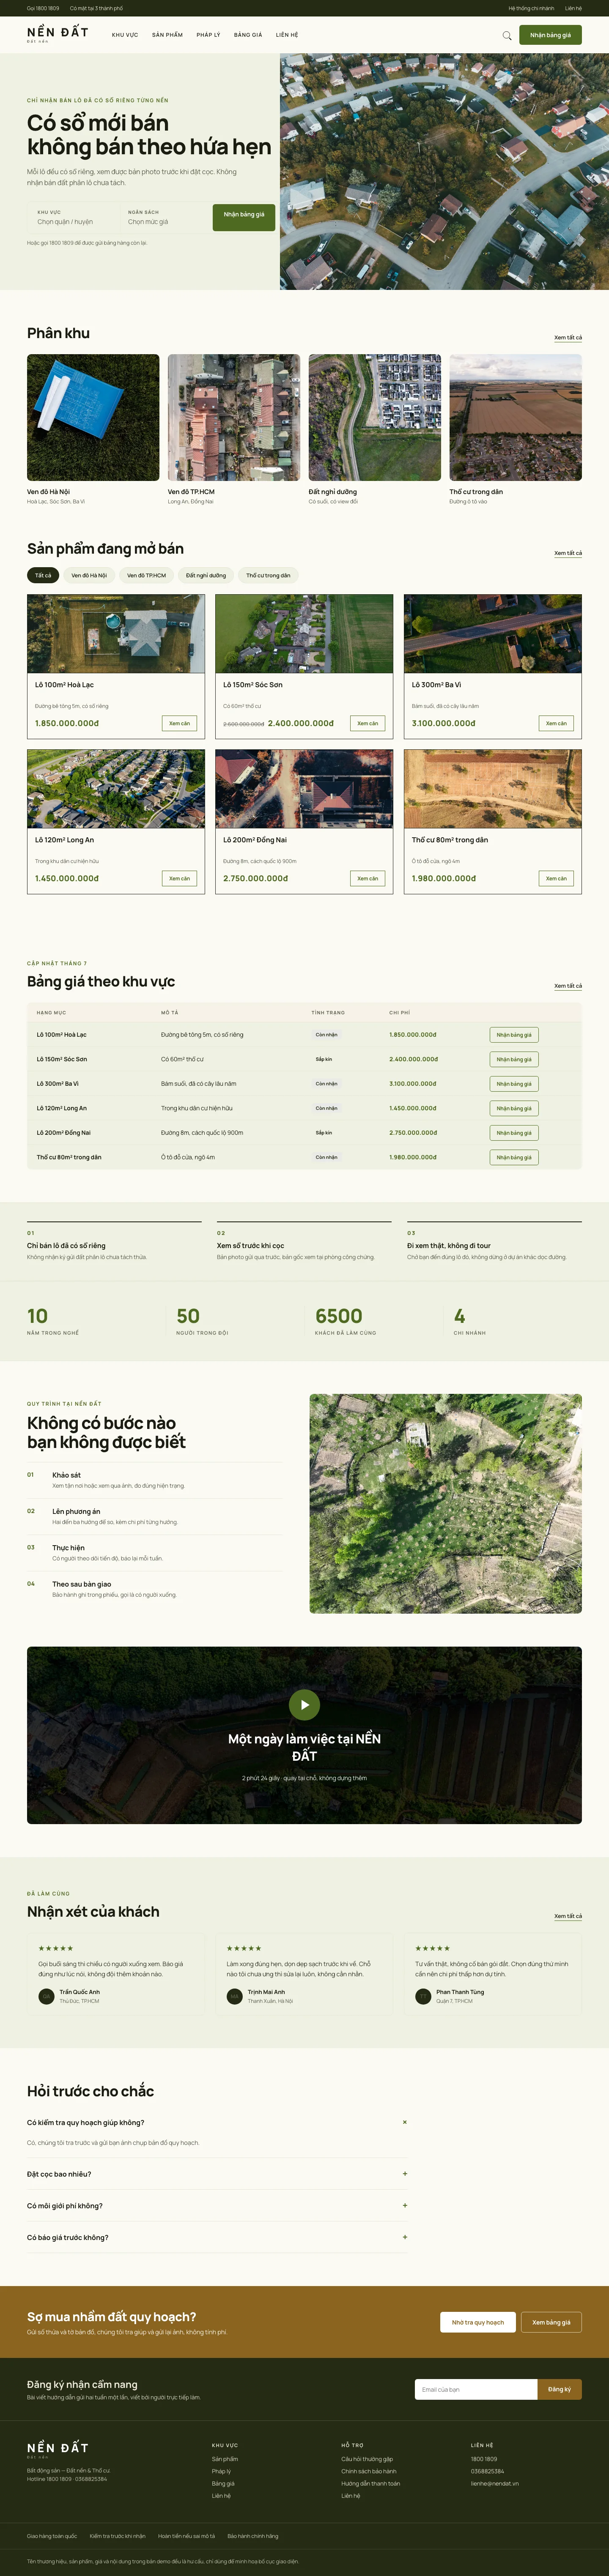Click "Xem căn" for Lô 120m² Long An
The image size is (609, 2576).
(179, 878)
